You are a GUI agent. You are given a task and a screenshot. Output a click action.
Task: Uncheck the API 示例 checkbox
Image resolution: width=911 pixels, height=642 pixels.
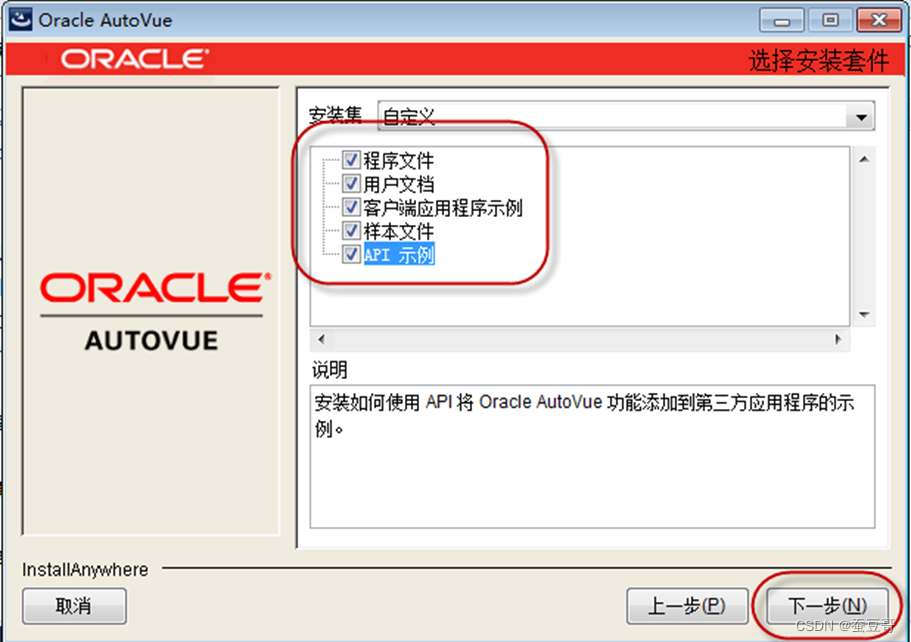tap(351, 254)
